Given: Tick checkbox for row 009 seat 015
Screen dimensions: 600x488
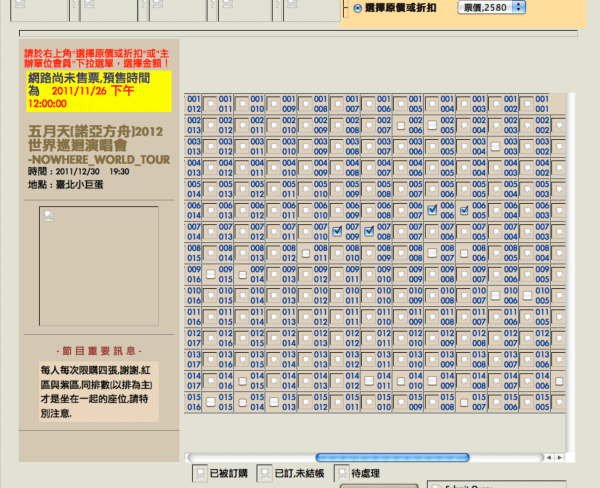Looking at the screenshot, I should tap(210, 274).
